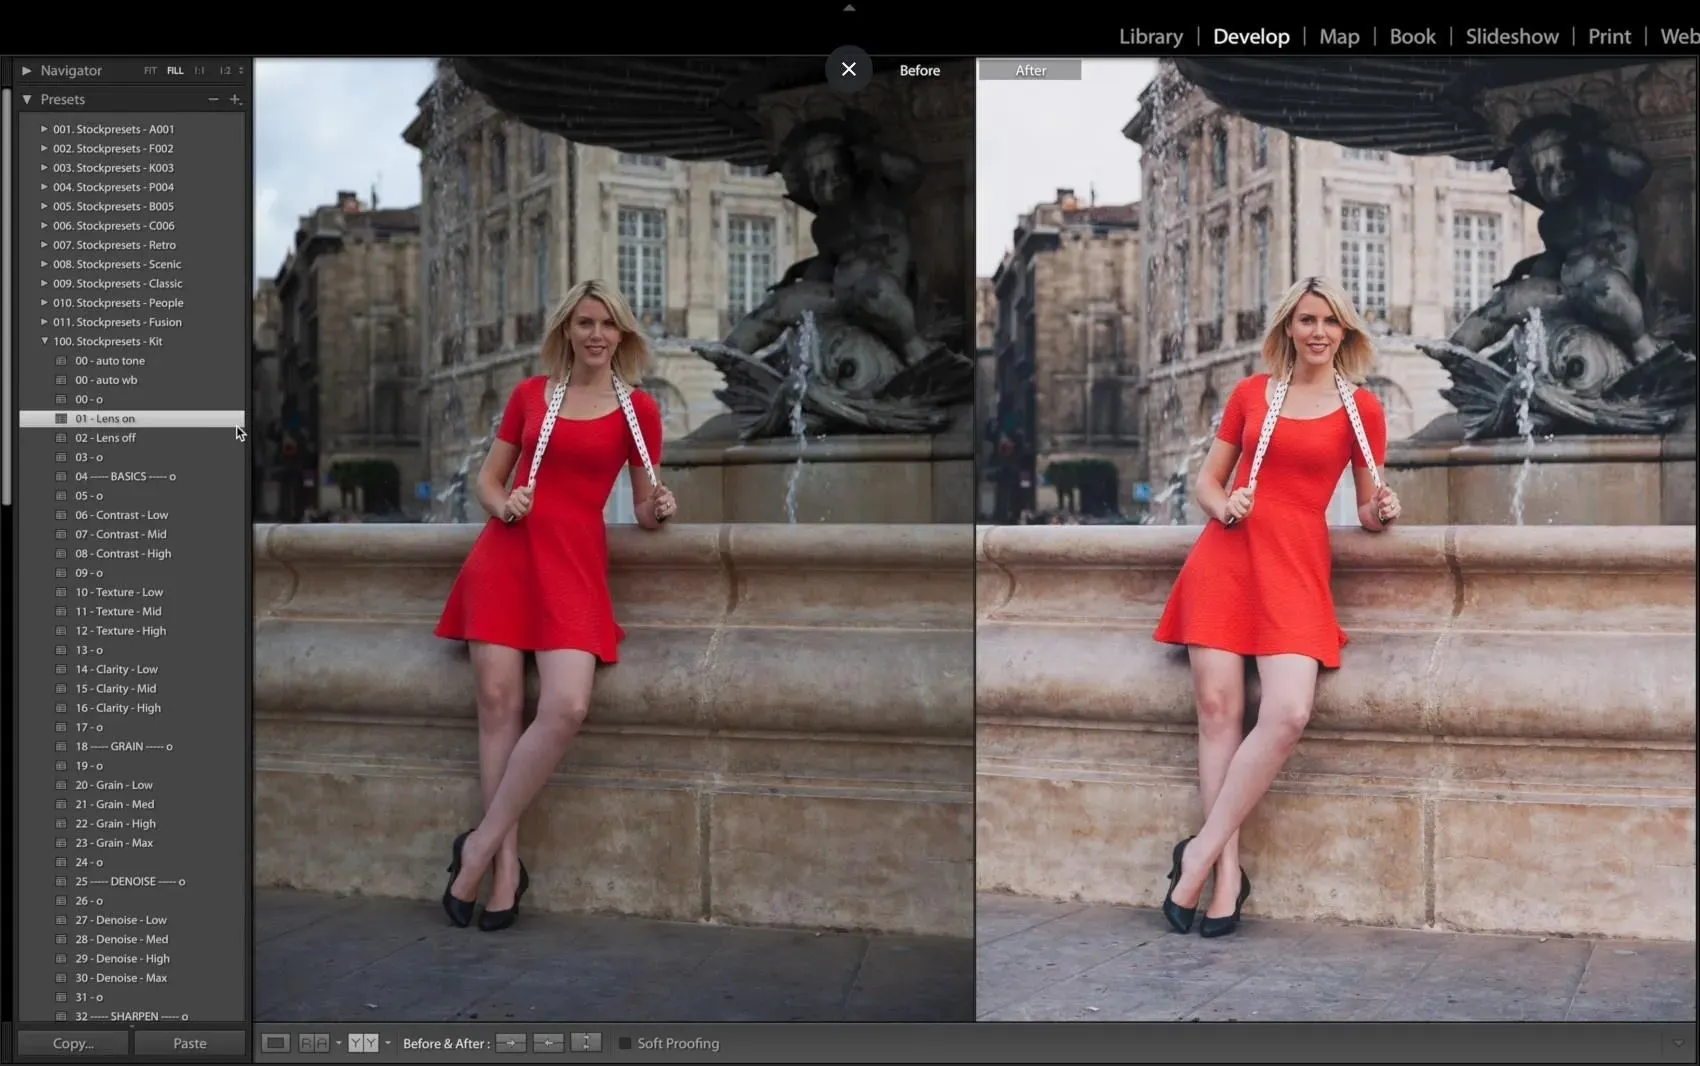Select the After label above right image

1030,70
